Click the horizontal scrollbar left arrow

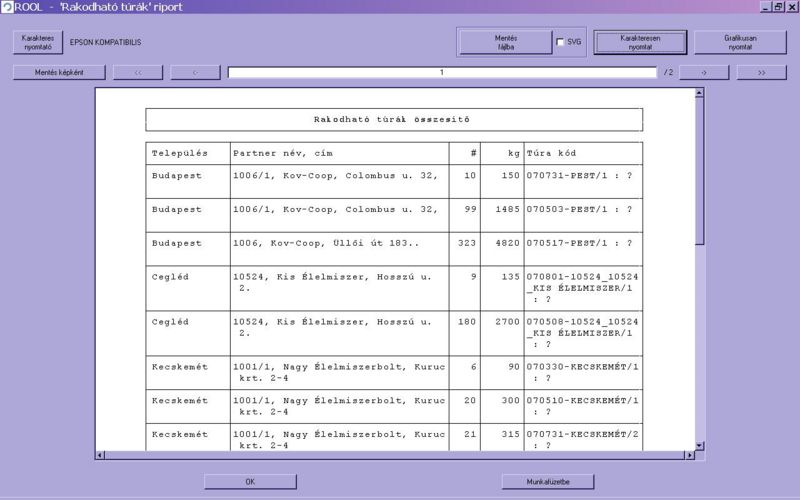tap(100, 455)
